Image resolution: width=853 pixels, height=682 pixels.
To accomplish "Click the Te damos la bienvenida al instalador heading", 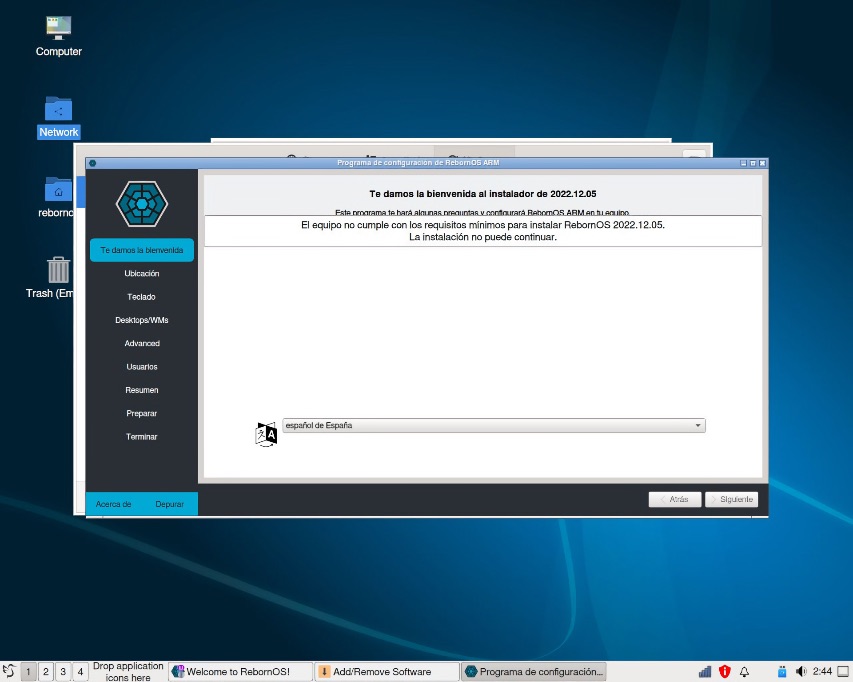I will (483, 194).
